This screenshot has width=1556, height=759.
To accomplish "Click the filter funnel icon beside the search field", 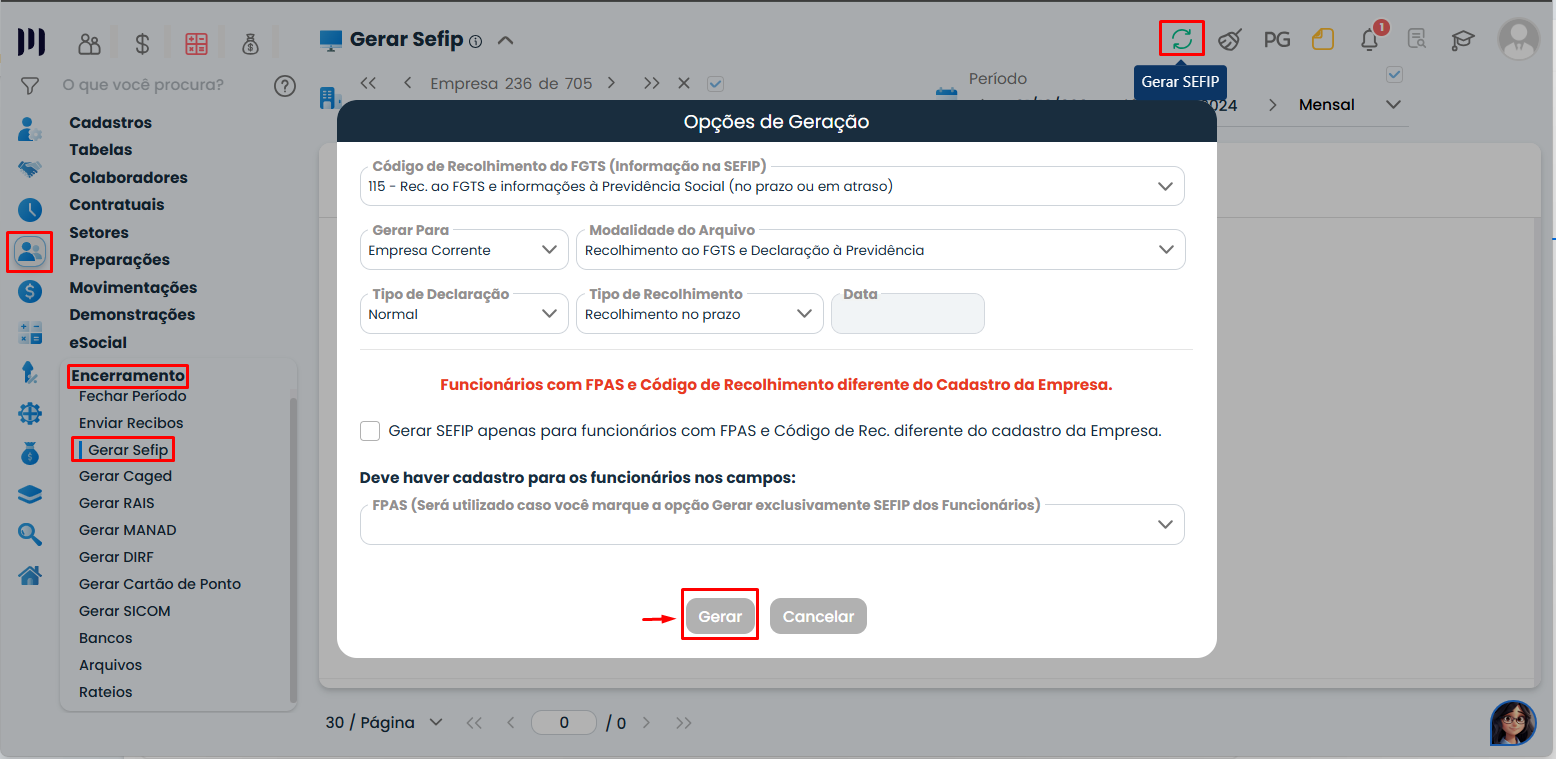I will (30, 85).
